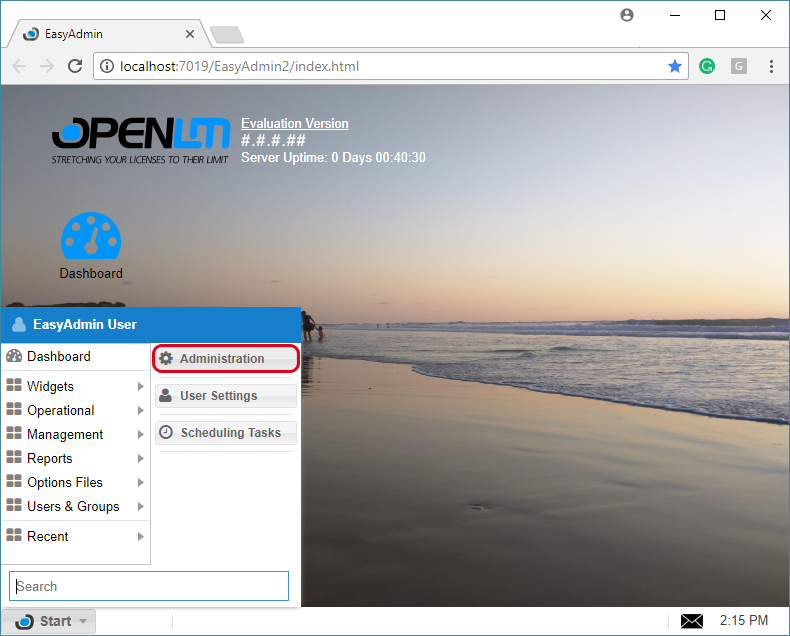Open the Options Files menu item
Viewport: 790px width, 636px height.
point(65,482)
